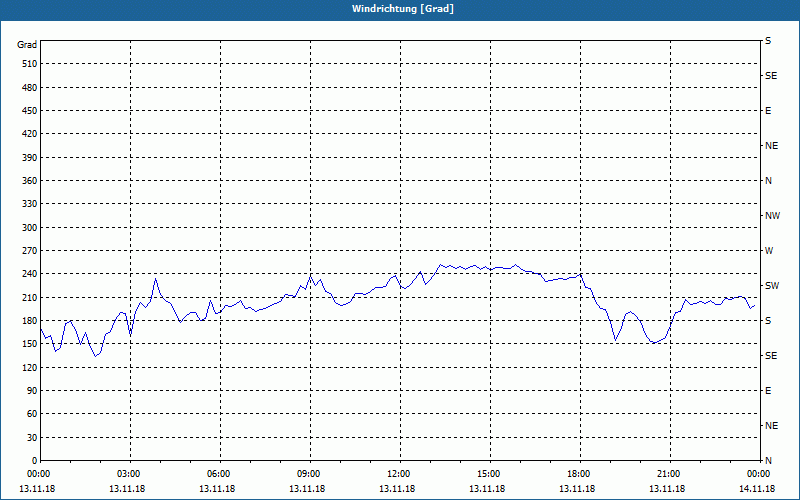Viewport: 800px width, 500px height.
Task: Click the SW compass label on the right axis
Action: 772,286
